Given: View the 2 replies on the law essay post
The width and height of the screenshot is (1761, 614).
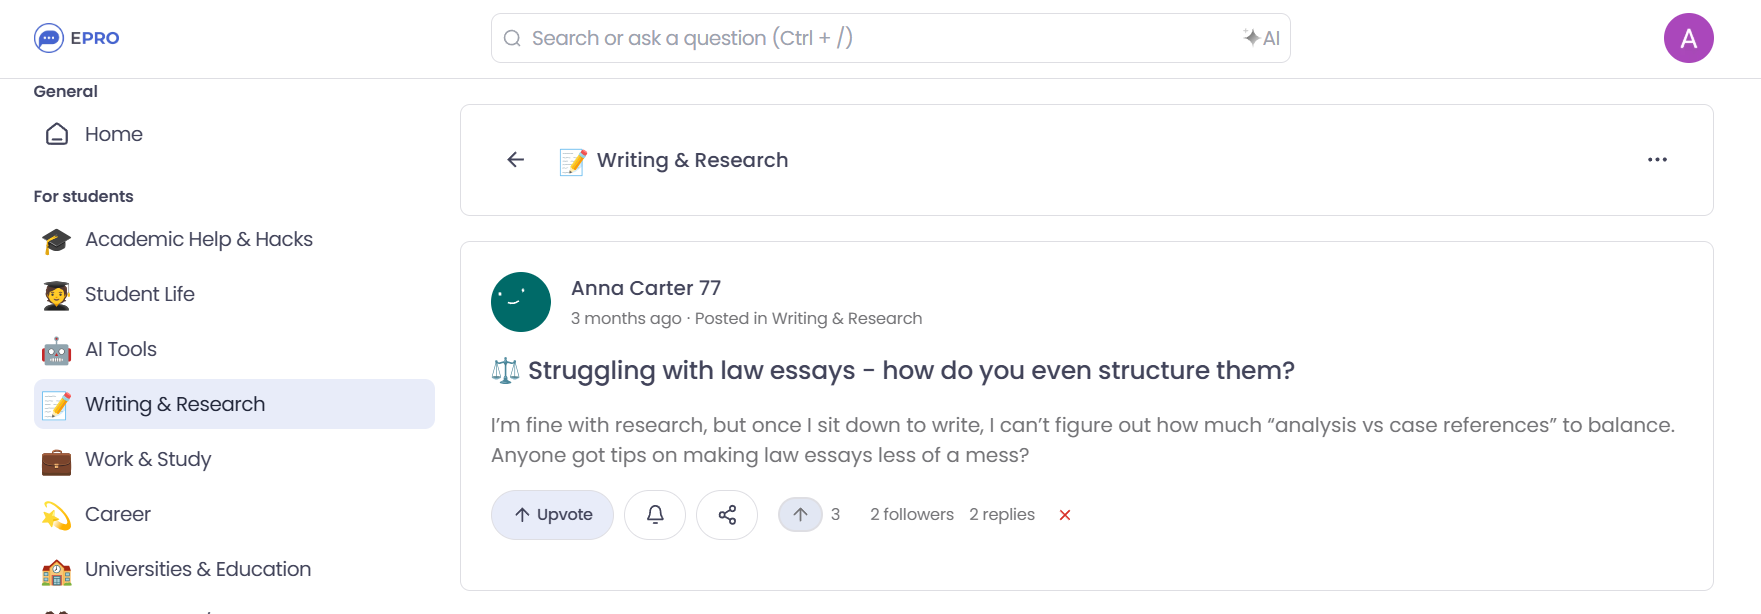Looking at the screenshot, I should 1002,514.
